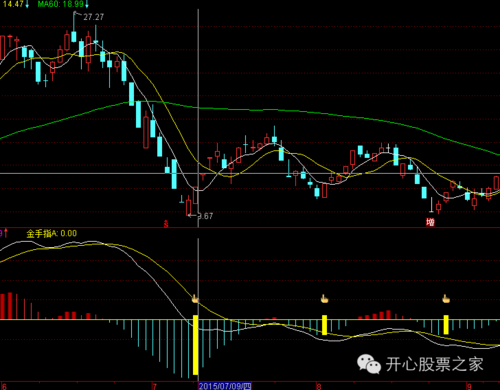Click the low price label ending in .67
Image resolution: width=500 pixels, height=390 pixels.
tap(205, 216)
